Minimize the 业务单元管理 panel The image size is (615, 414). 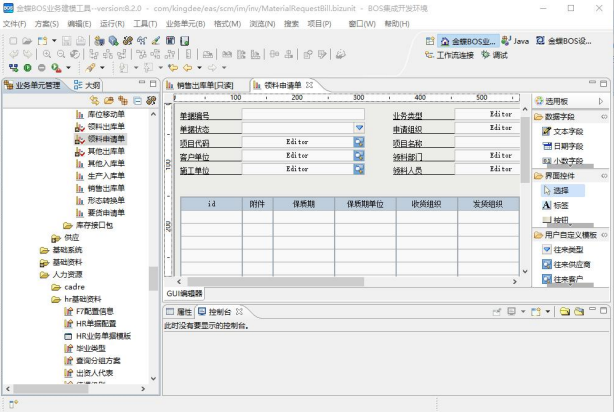coord(142,83)
